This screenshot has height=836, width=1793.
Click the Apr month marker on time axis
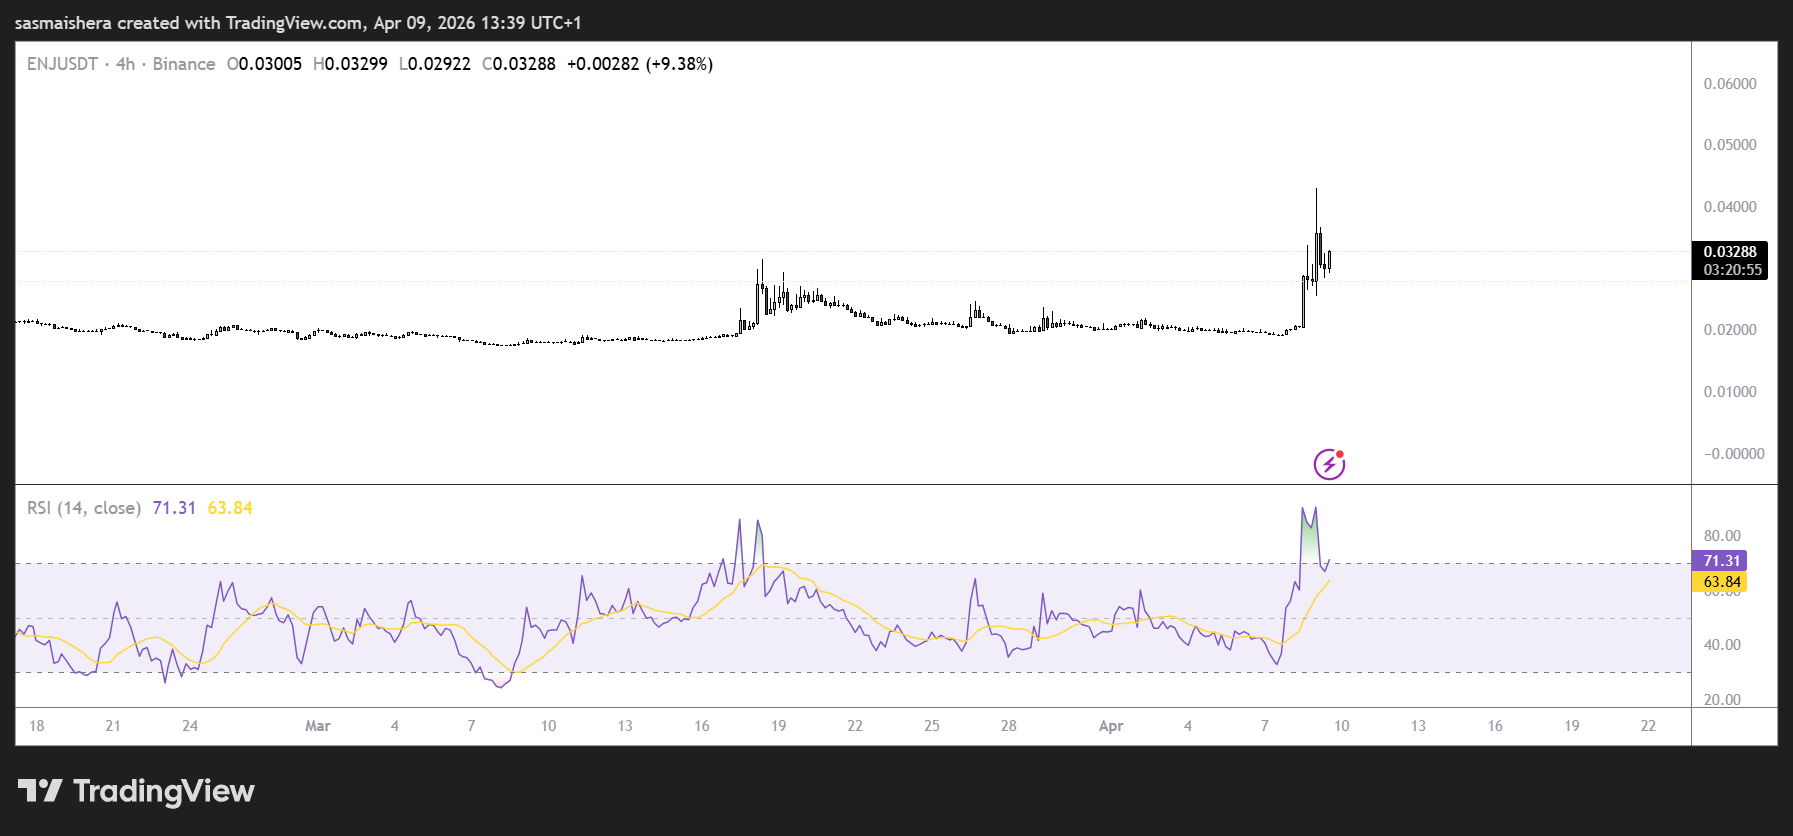pos(1110,726)
